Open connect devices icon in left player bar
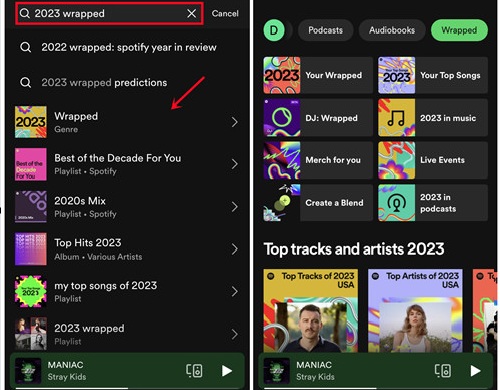Image resolution: width=500 pixels, height=390 pixels. (x=194, y=370)
